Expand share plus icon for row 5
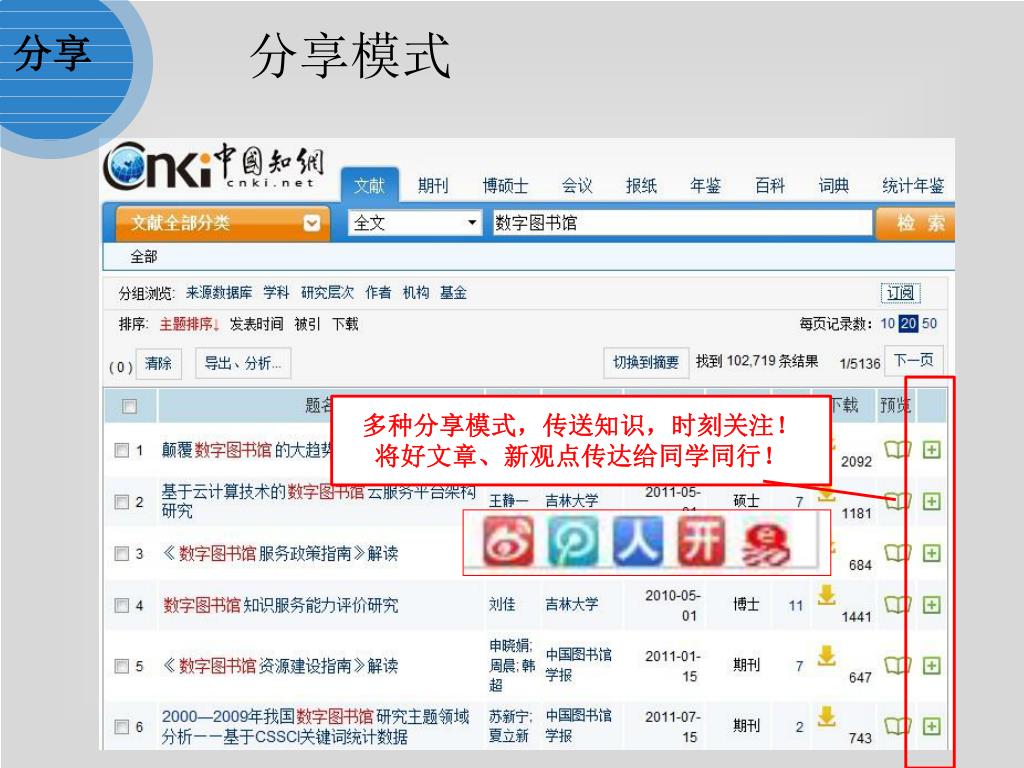The height and width of the screenshot is (768, 1024). pyautogui.click(x=931, y=665)
